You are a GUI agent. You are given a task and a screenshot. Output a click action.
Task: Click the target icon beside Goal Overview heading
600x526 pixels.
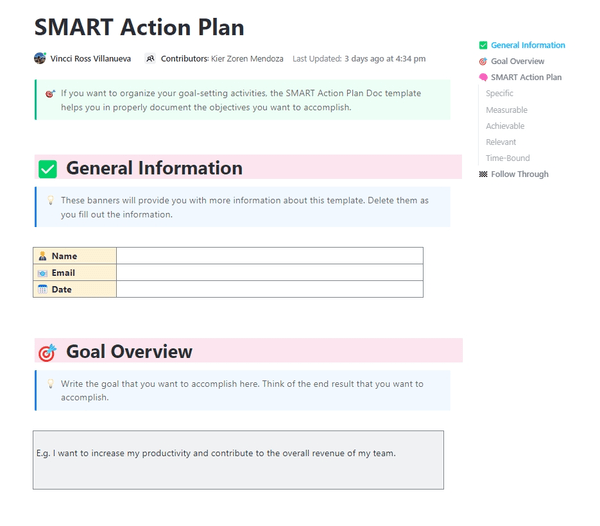(x=47, y=352)
